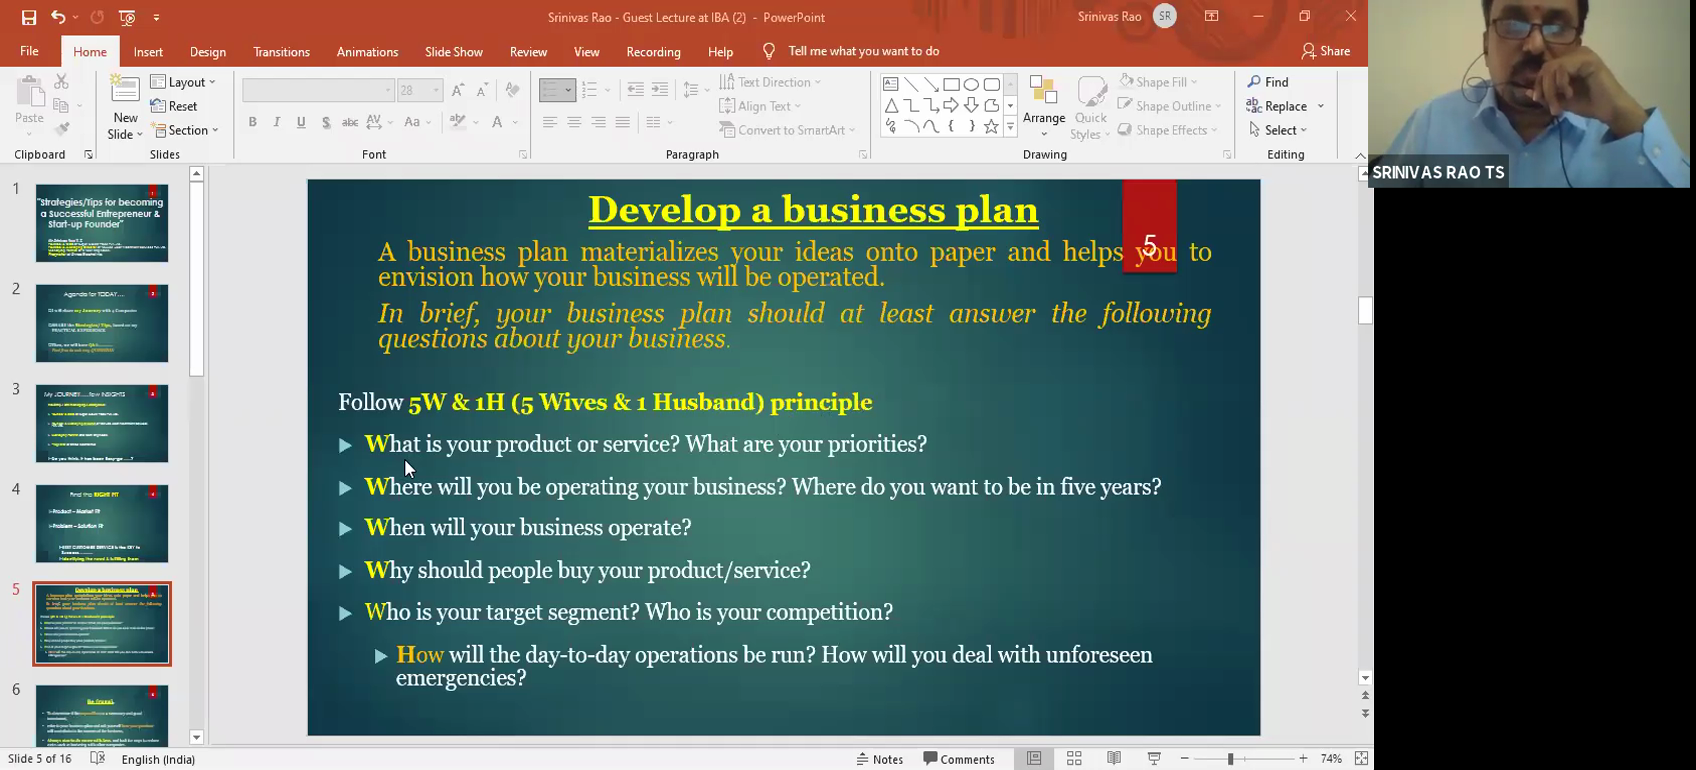Open the Transitions tab
The width and height of the screenshot is (1696, 770).
pos(281,52)
